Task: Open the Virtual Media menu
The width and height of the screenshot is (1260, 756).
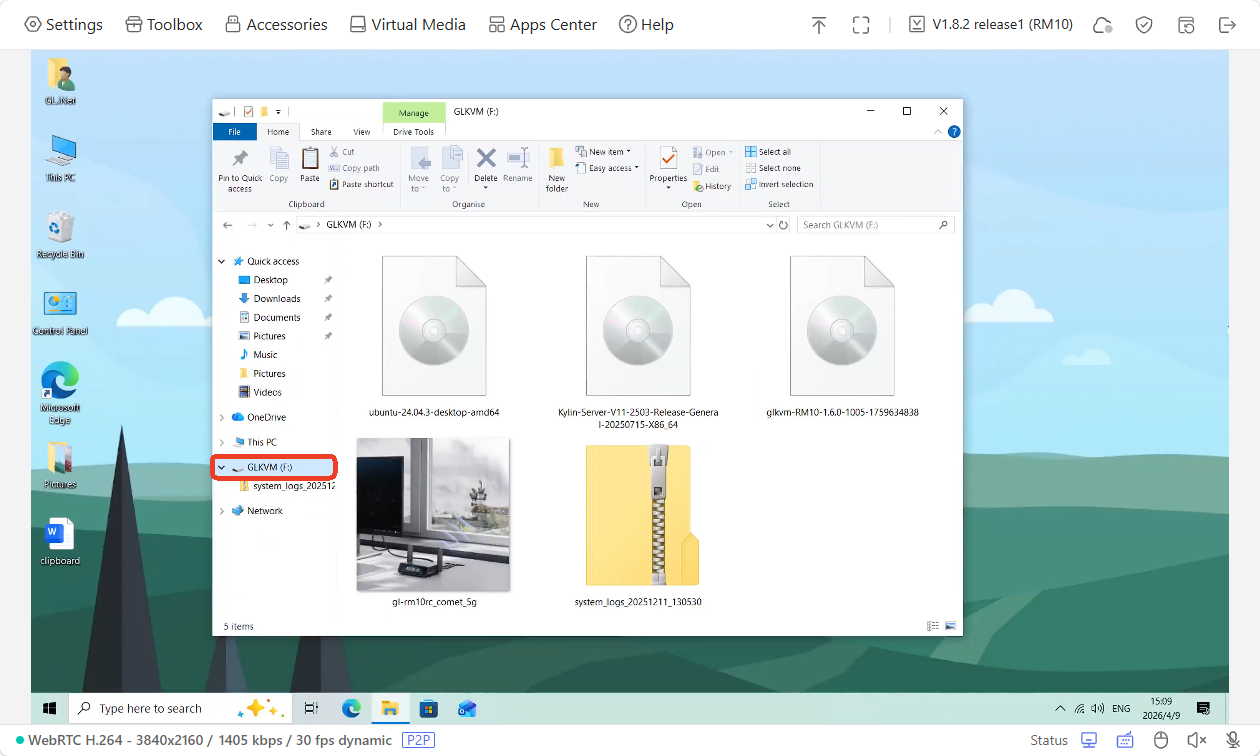Action: [406, 24]
